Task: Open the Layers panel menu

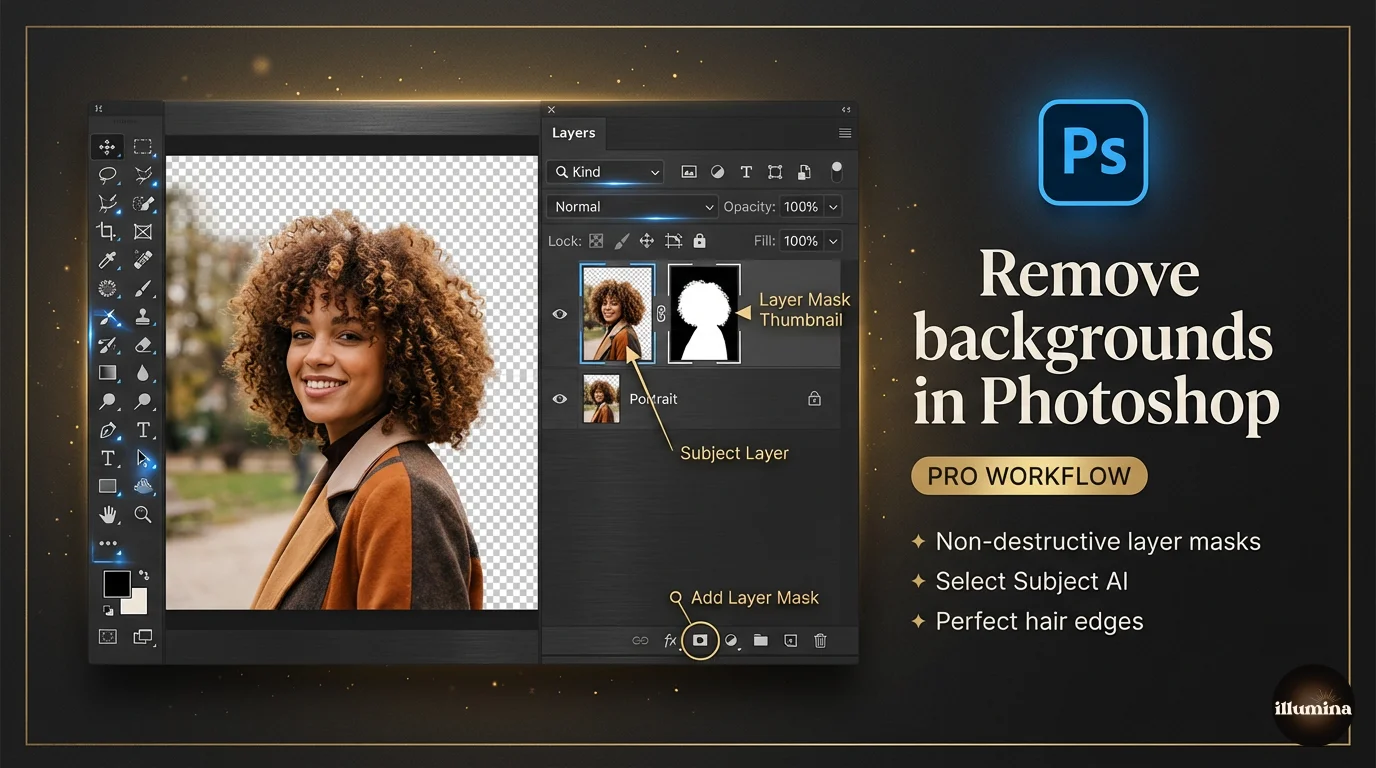Action: pos(845,133)
